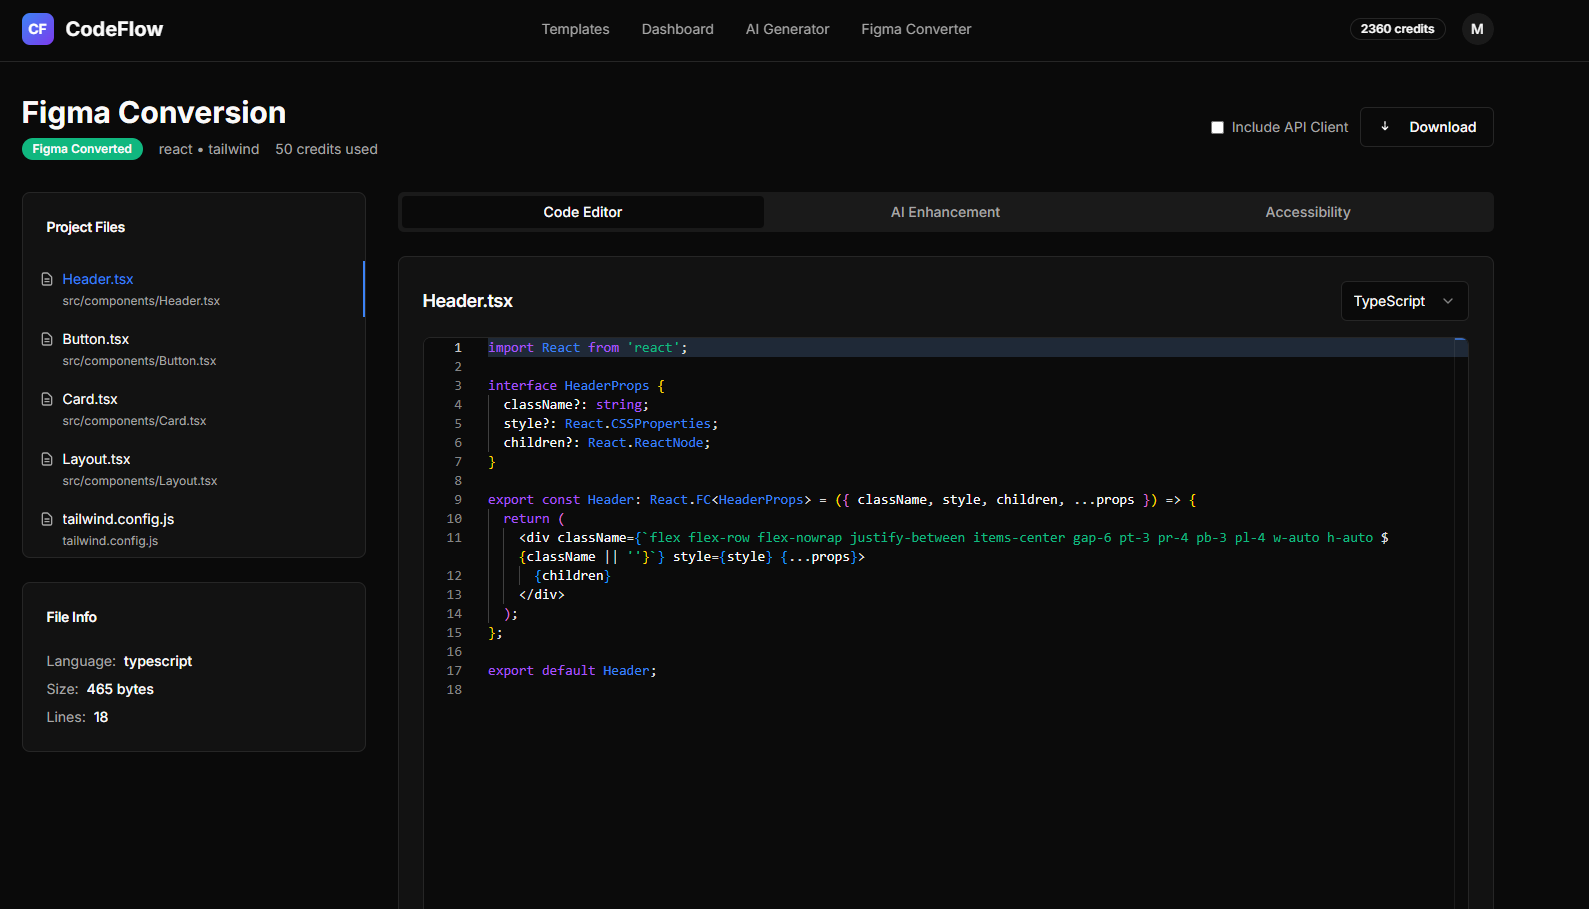The image size is (1589, 909).
Task: Open the user avatar M menu
Action: [x=1477, y=29]
